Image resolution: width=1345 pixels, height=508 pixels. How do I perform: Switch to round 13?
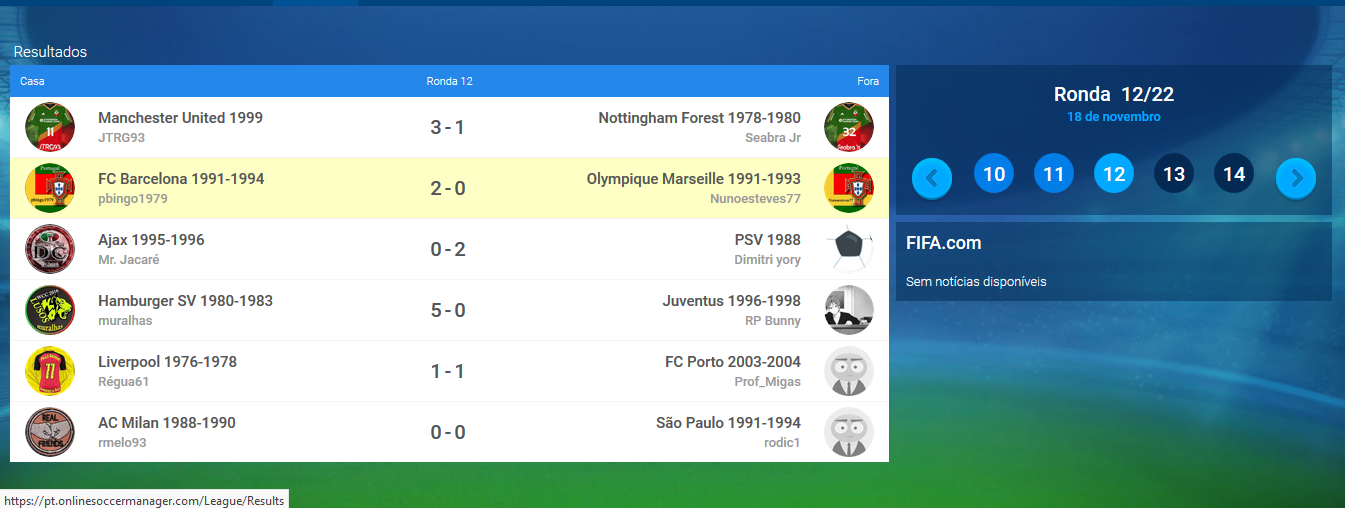tap(1174, 174)
